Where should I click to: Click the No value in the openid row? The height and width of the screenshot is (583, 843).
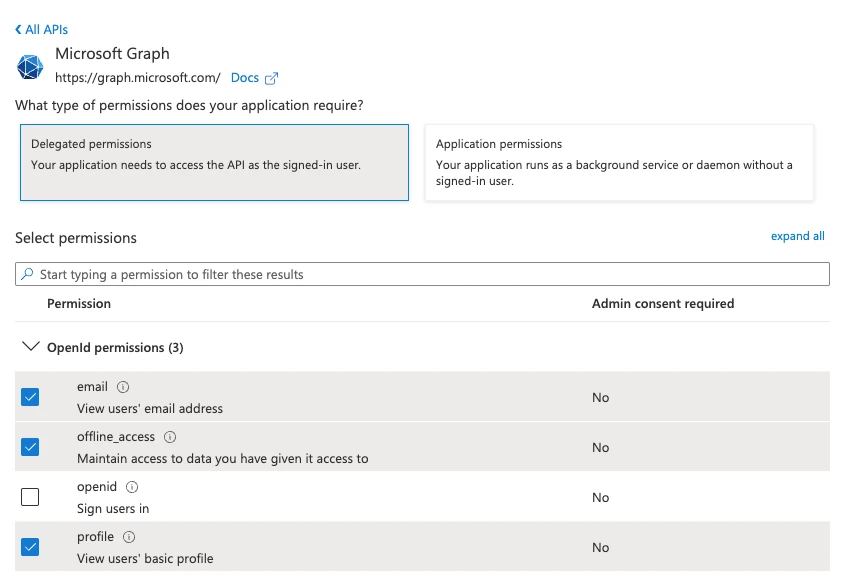pos(601,498)
